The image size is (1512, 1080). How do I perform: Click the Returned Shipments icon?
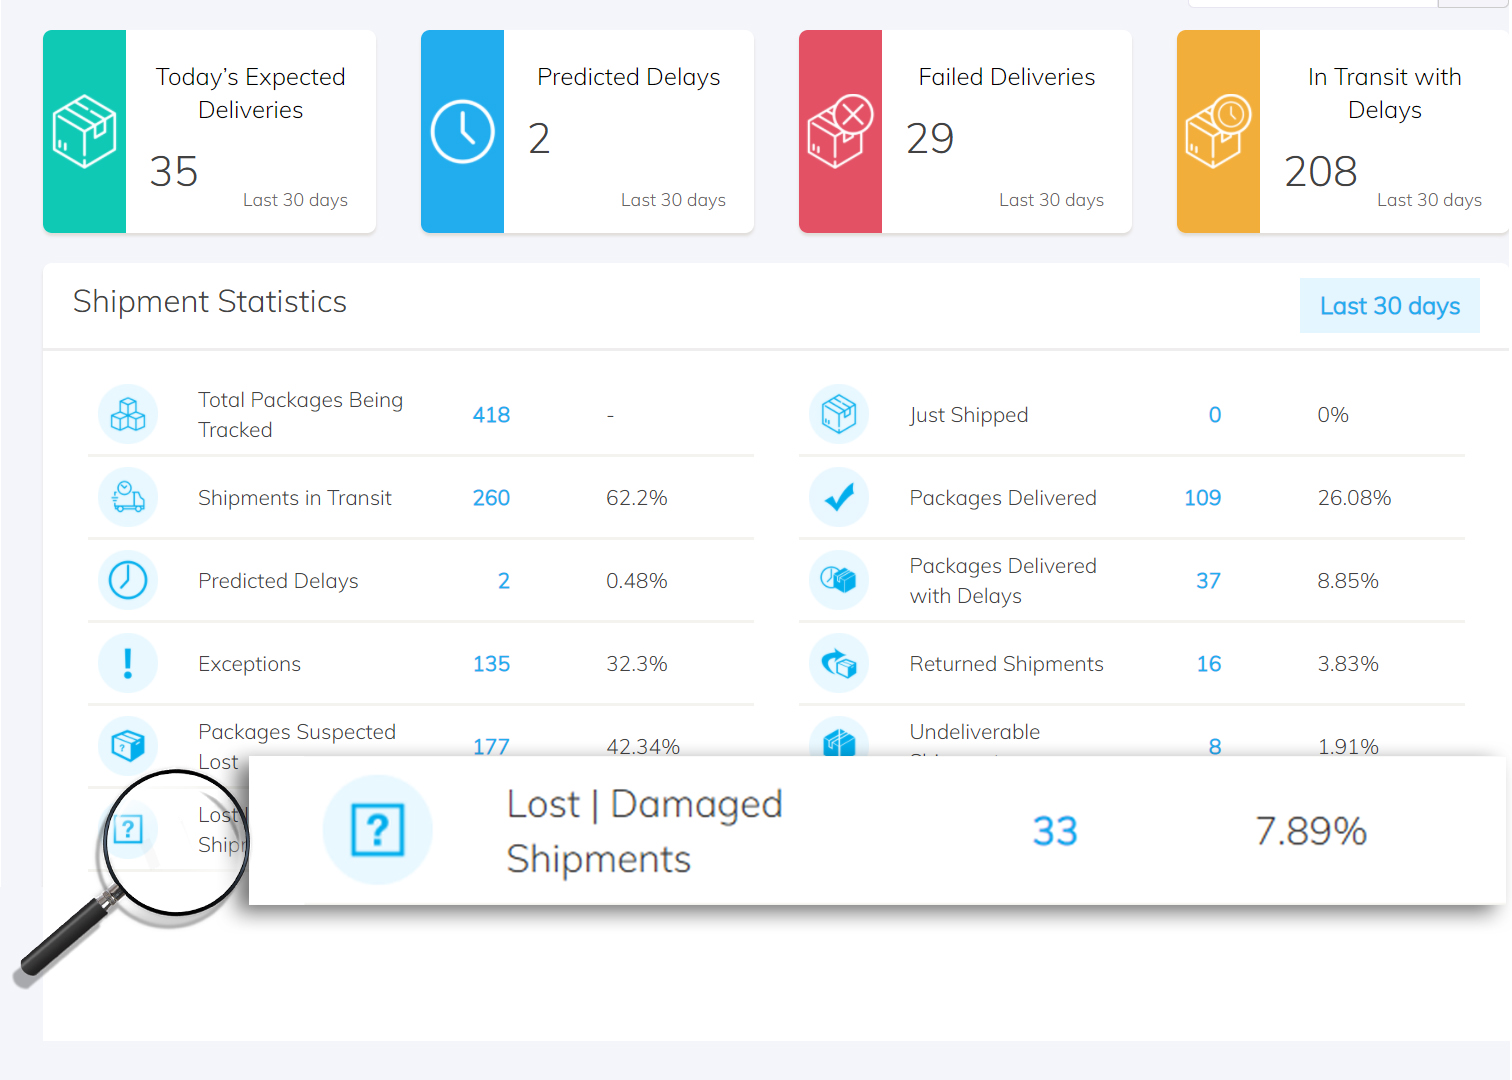click(839, 663)
